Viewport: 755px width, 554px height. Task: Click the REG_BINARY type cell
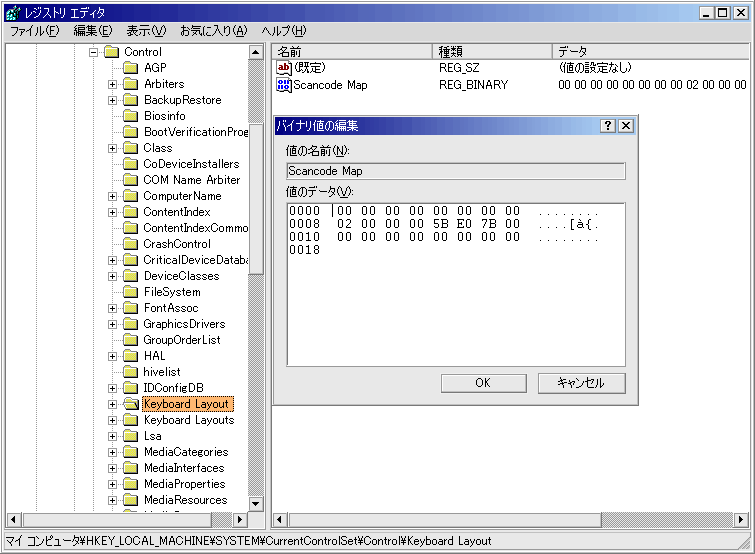473,85
